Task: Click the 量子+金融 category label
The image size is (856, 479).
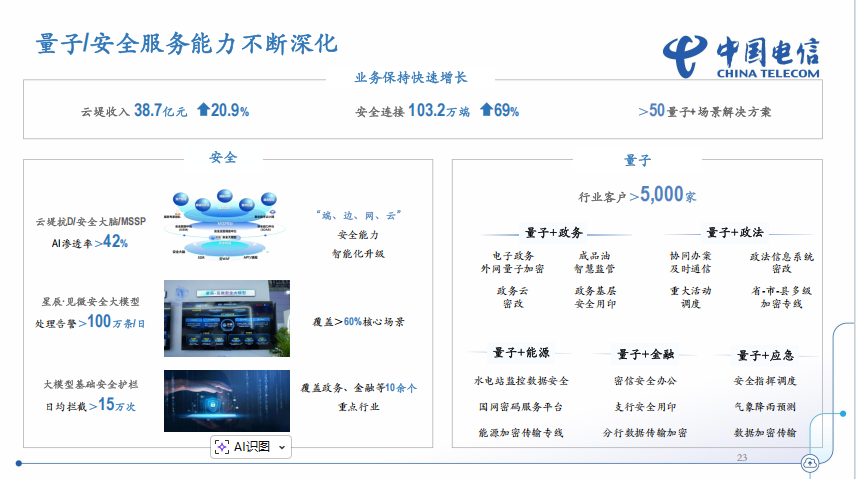Action: pos(645,353)
